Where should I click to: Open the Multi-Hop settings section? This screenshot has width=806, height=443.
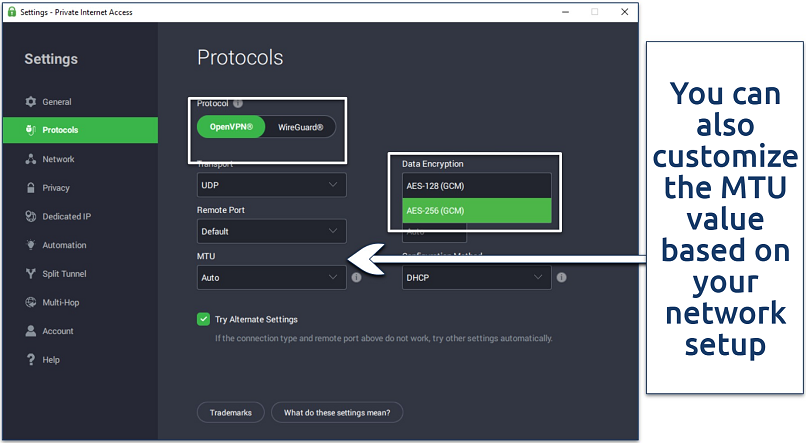click(x=80, y=302)
